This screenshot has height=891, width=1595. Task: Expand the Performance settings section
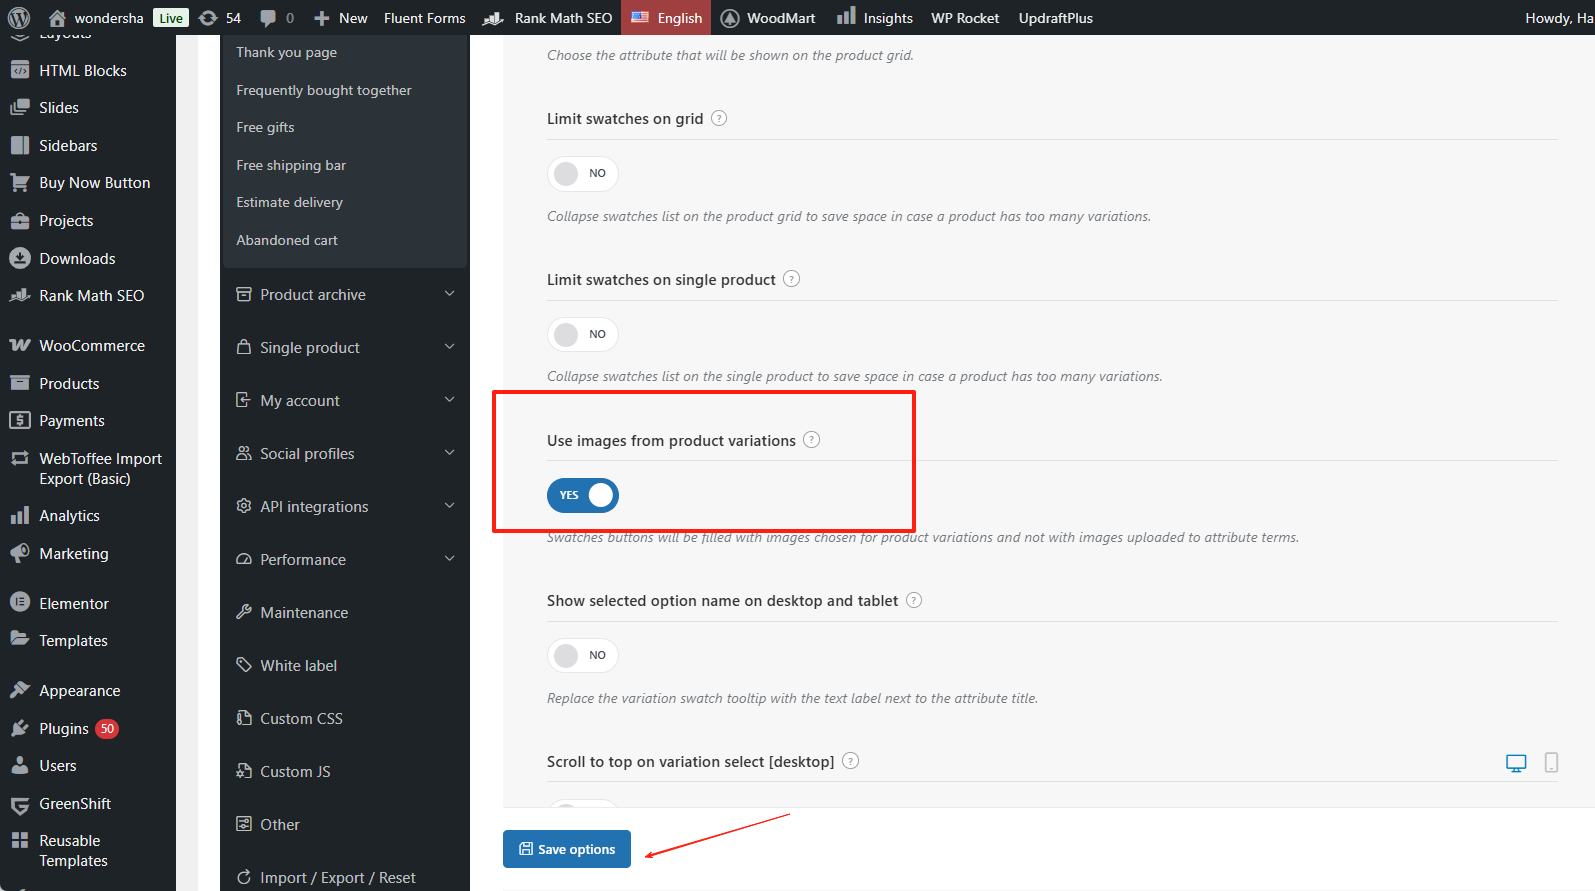345,560
